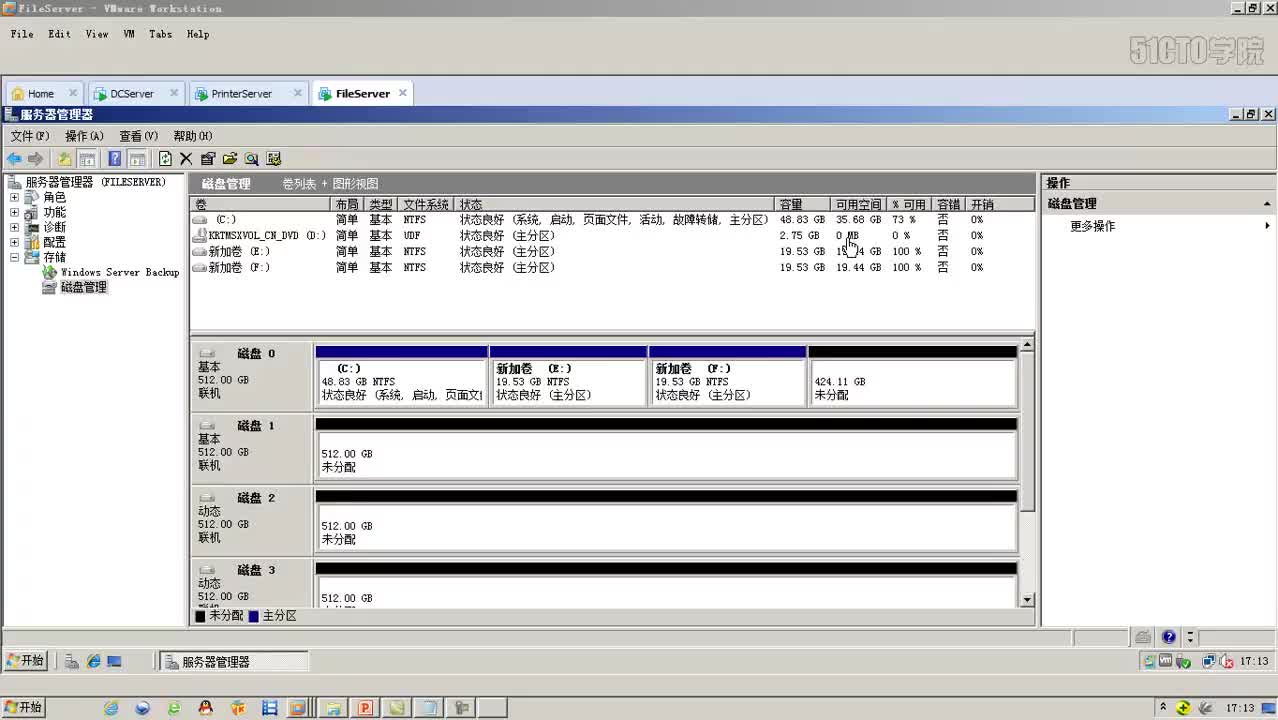This screenshot has height=720, width=1278.
Task: Toggle the console tree show/hide icon
Action: [87, 159]
